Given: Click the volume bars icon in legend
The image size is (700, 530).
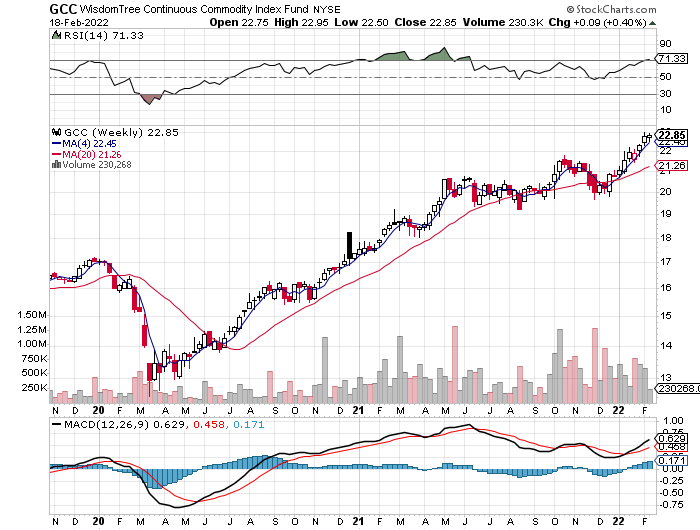Looking at the screenshot, I should 56,165.
